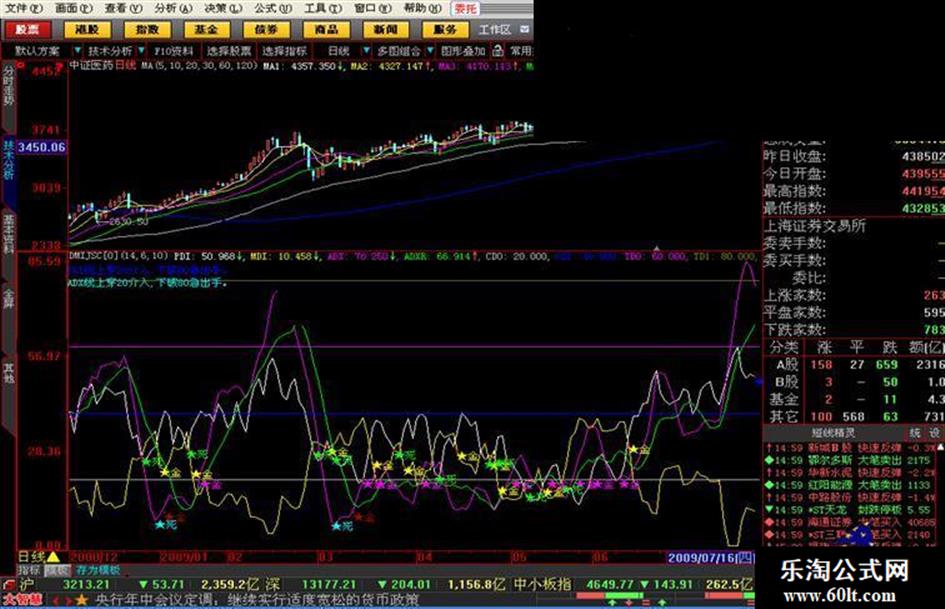Select the red 股票 category button
945x609 pixels.
point(27,29)
